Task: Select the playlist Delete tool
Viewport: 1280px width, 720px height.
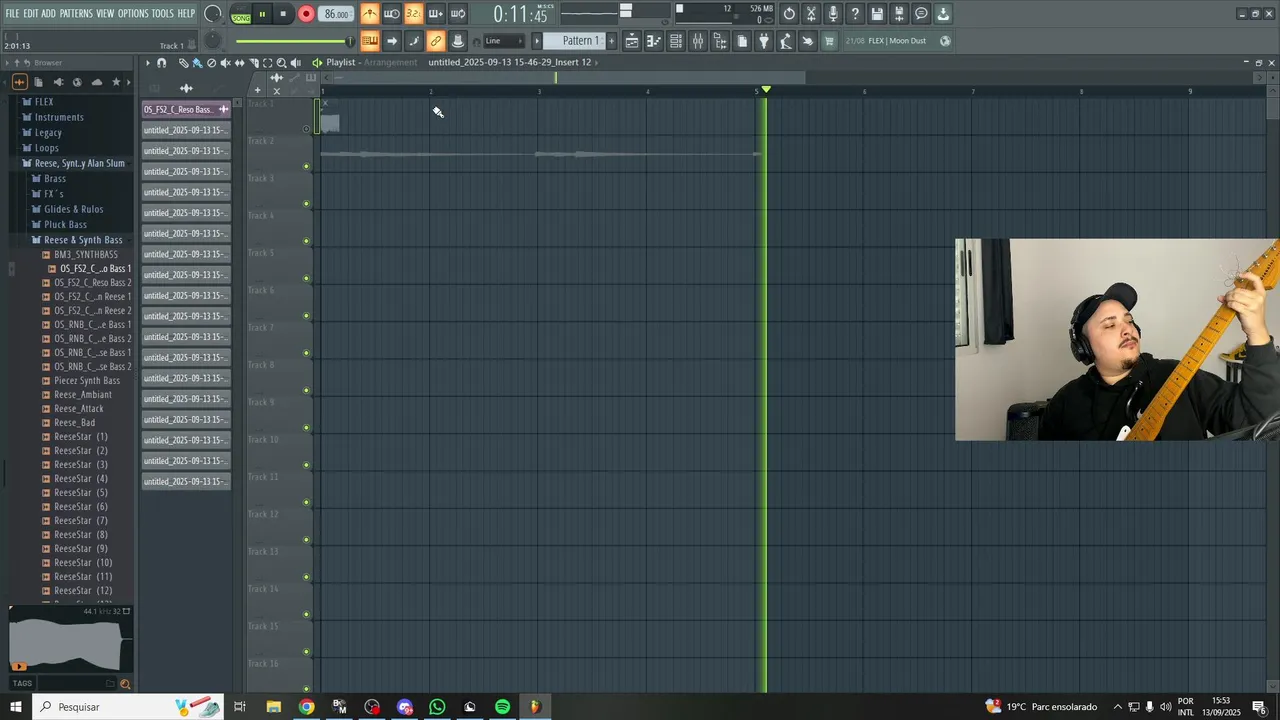Action: 211,63
